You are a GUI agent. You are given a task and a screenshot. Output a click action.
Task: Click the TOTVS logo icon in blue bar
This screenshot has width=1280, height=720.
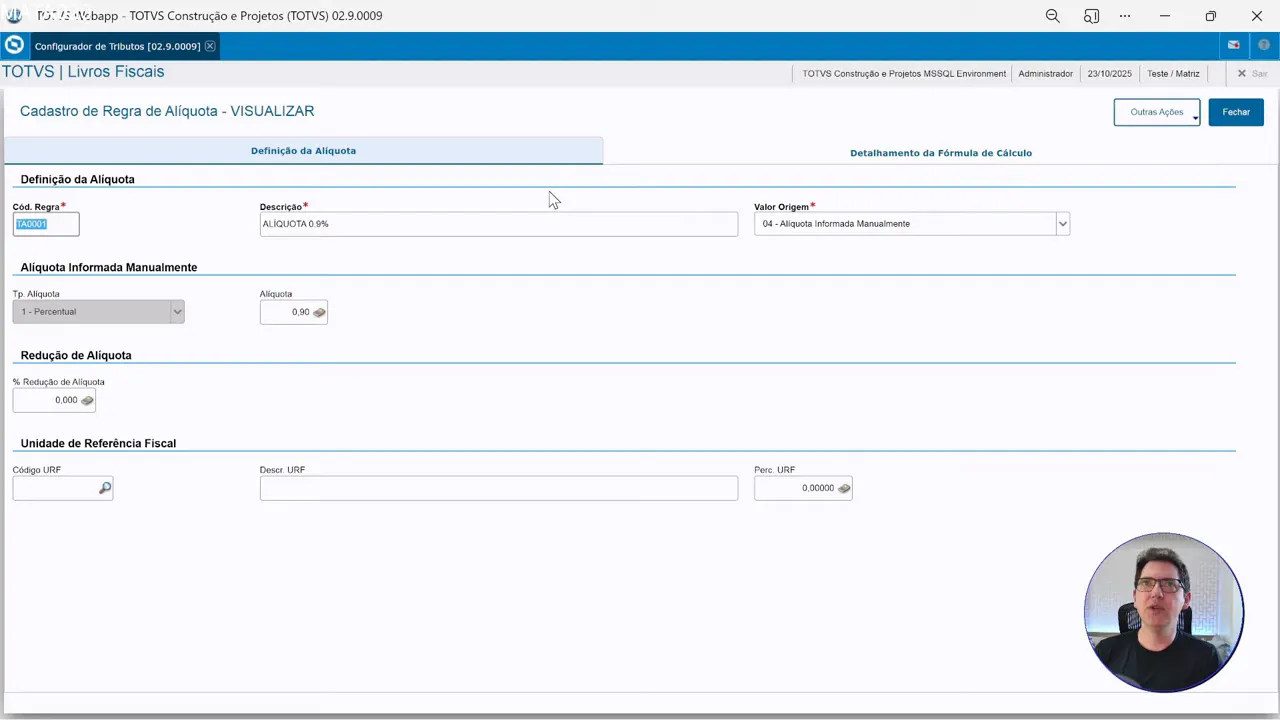pyautogui.click(x=14, y=46)
